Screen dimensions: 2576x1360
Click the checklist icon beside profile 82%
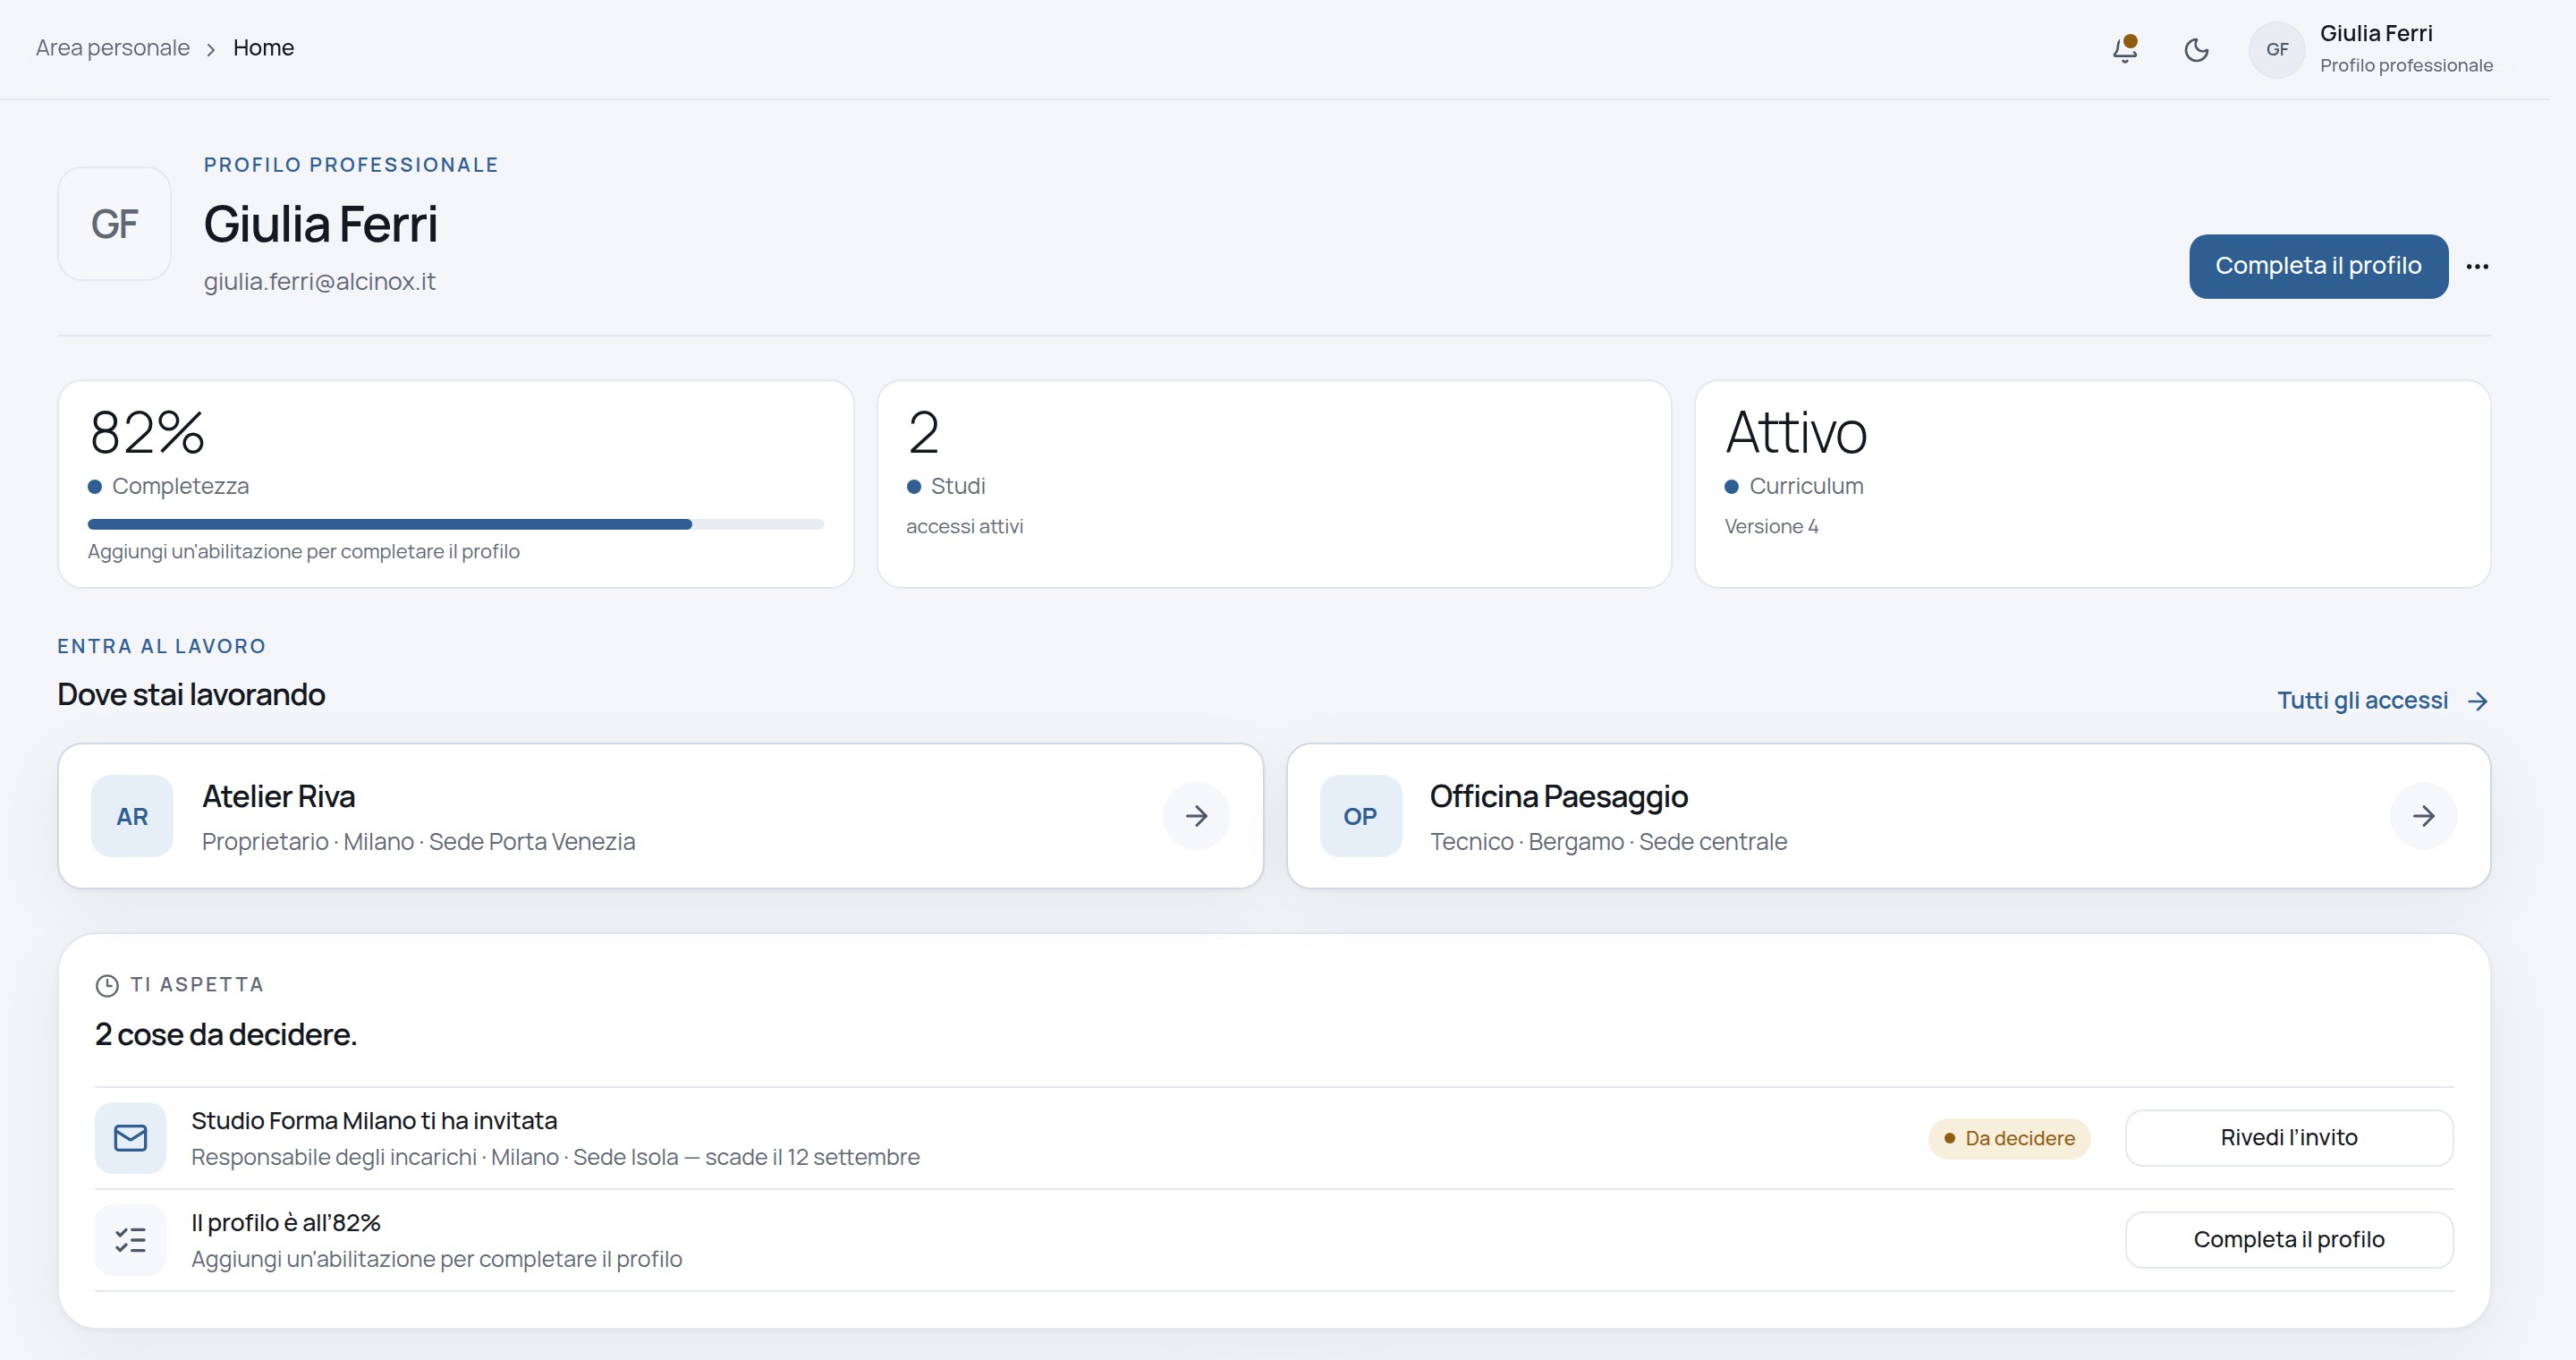[130, 1240]
